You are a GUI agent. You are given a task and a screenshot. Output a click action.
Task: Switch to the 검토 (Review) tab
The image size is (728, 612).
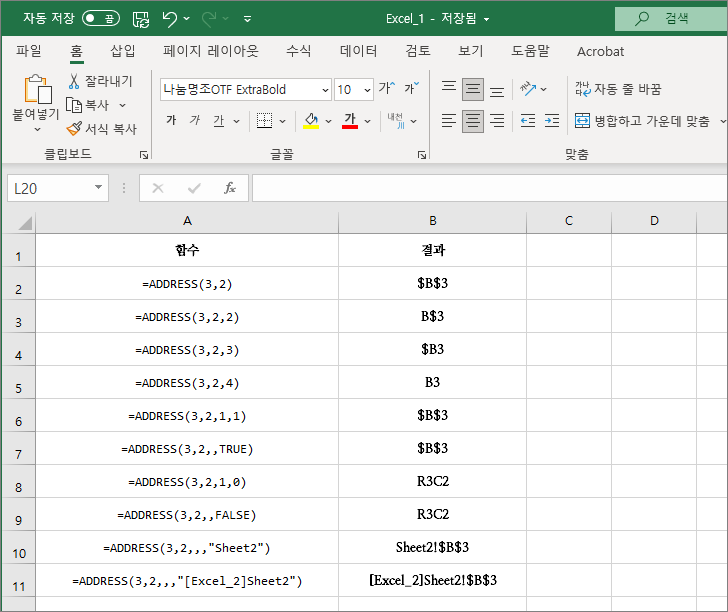[x=418, y=51]
